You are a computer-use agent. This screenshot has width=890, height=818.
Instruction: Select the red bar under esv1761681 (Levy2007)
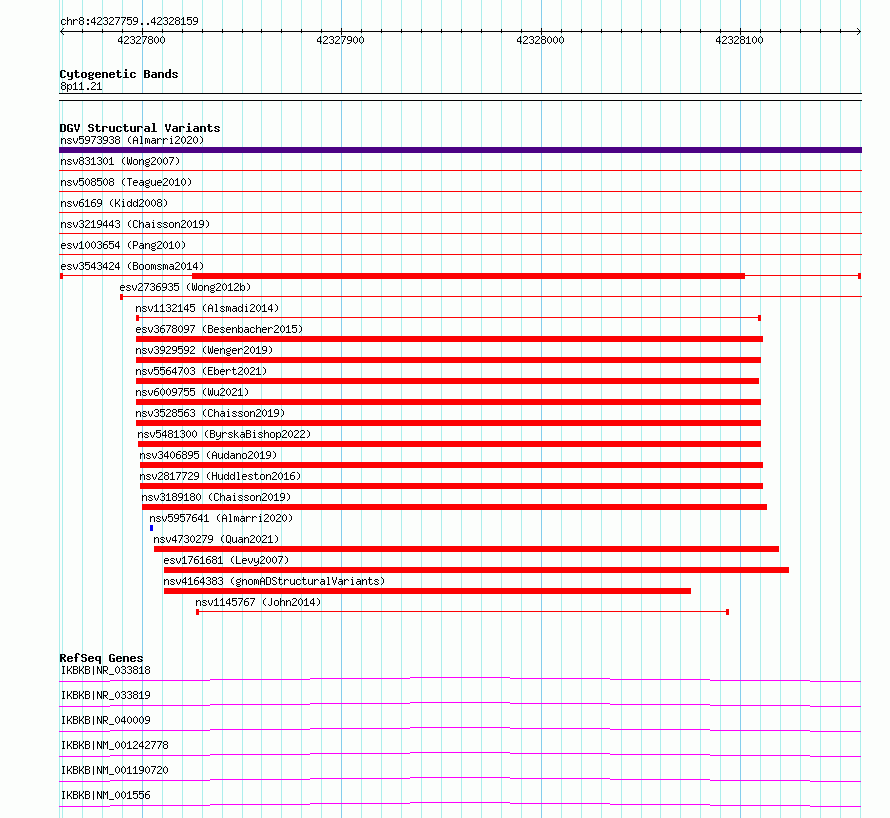tap(476, 570)
